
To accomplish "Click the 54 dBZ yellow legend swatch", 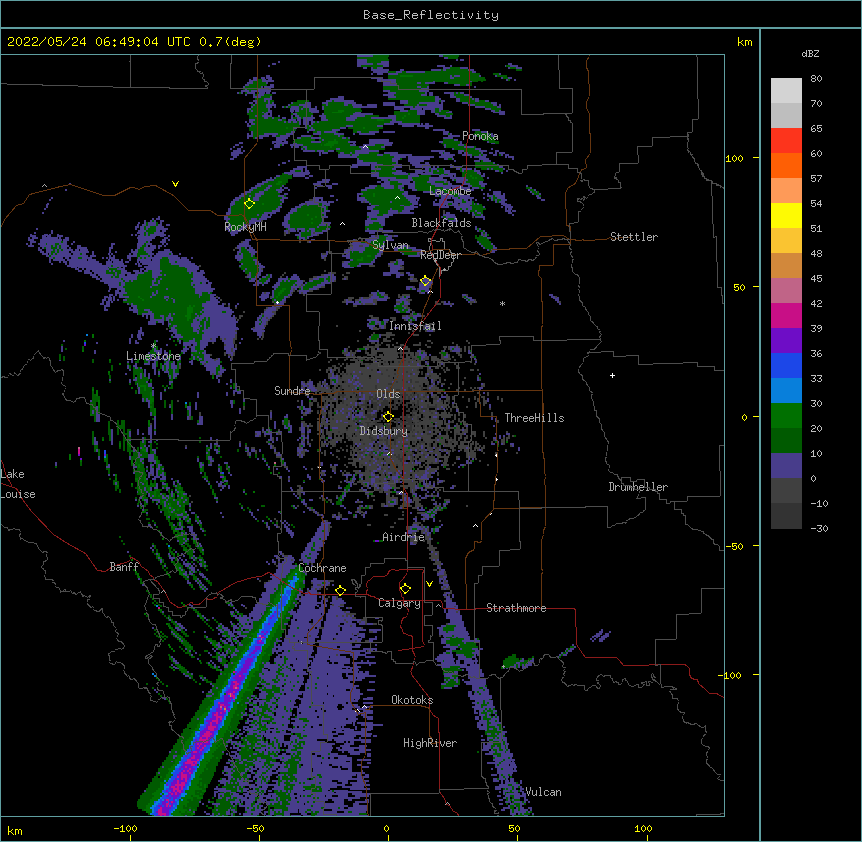I will 786,215.
